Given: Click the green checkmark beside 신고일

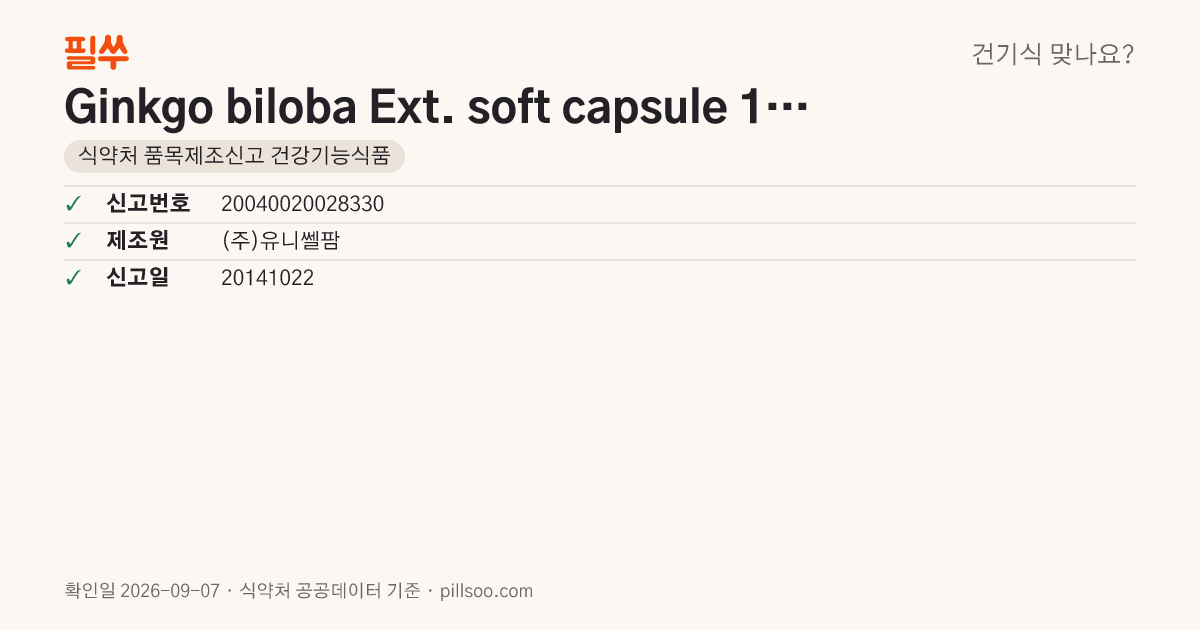Looking at the screenshot, I should click(x=73, y=278).
